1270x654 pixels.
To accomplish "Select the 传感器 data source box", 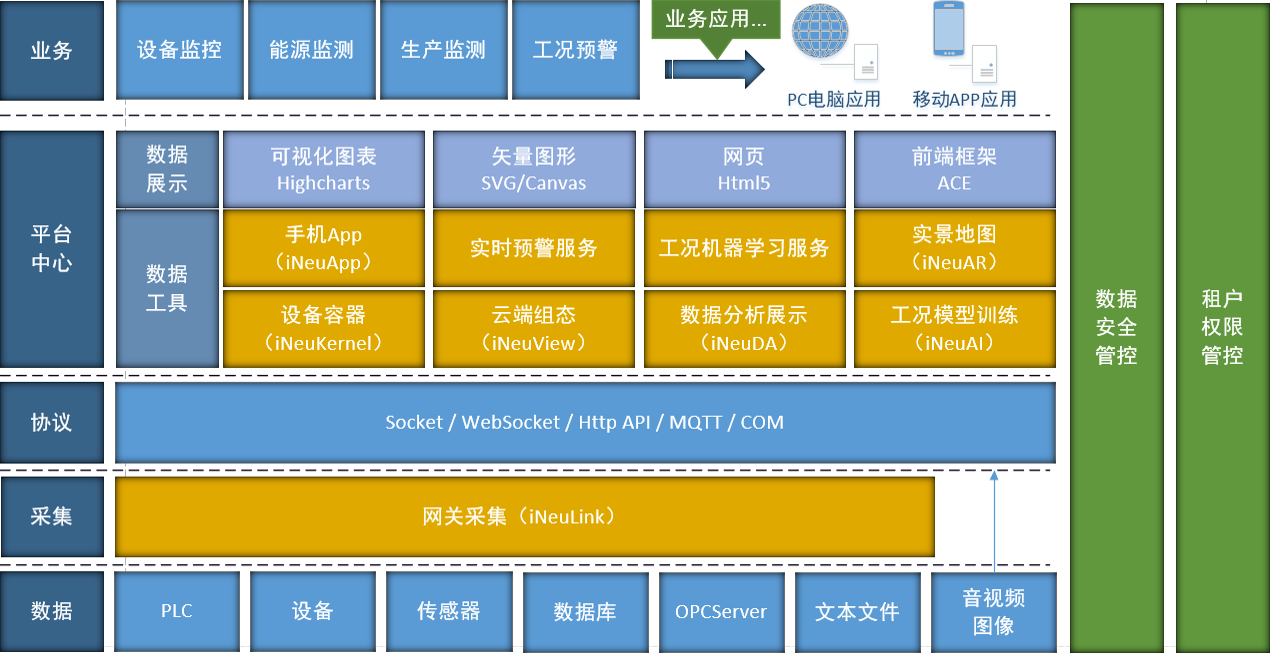I will click(x=449, y=611).
